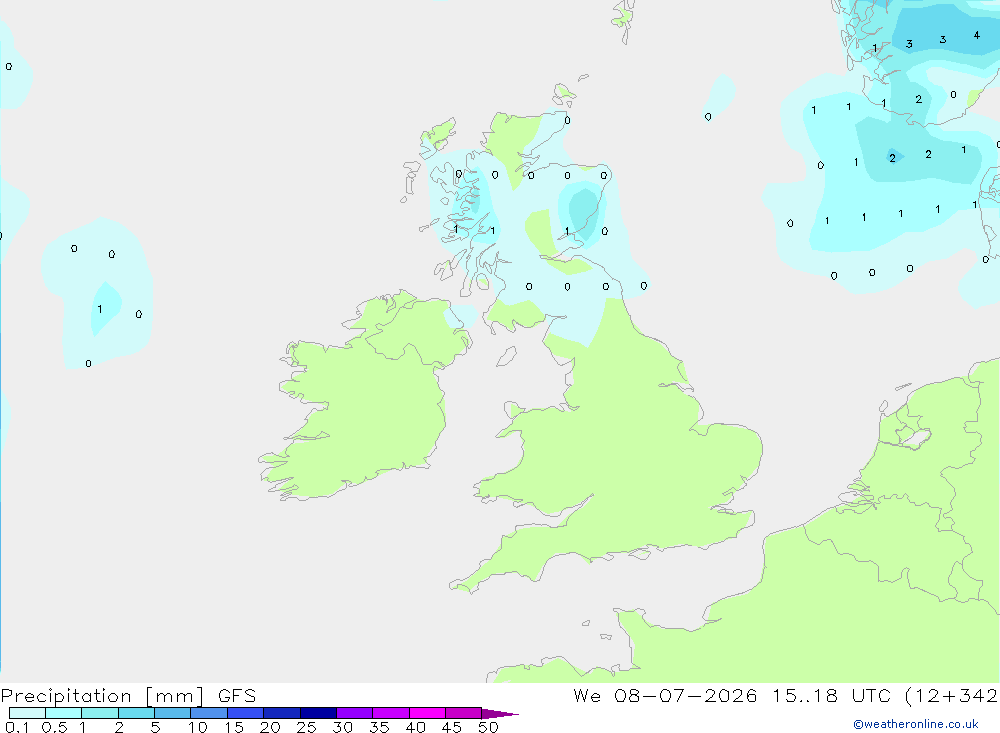Select the 'GFS' model label

[x=237, y=695]
